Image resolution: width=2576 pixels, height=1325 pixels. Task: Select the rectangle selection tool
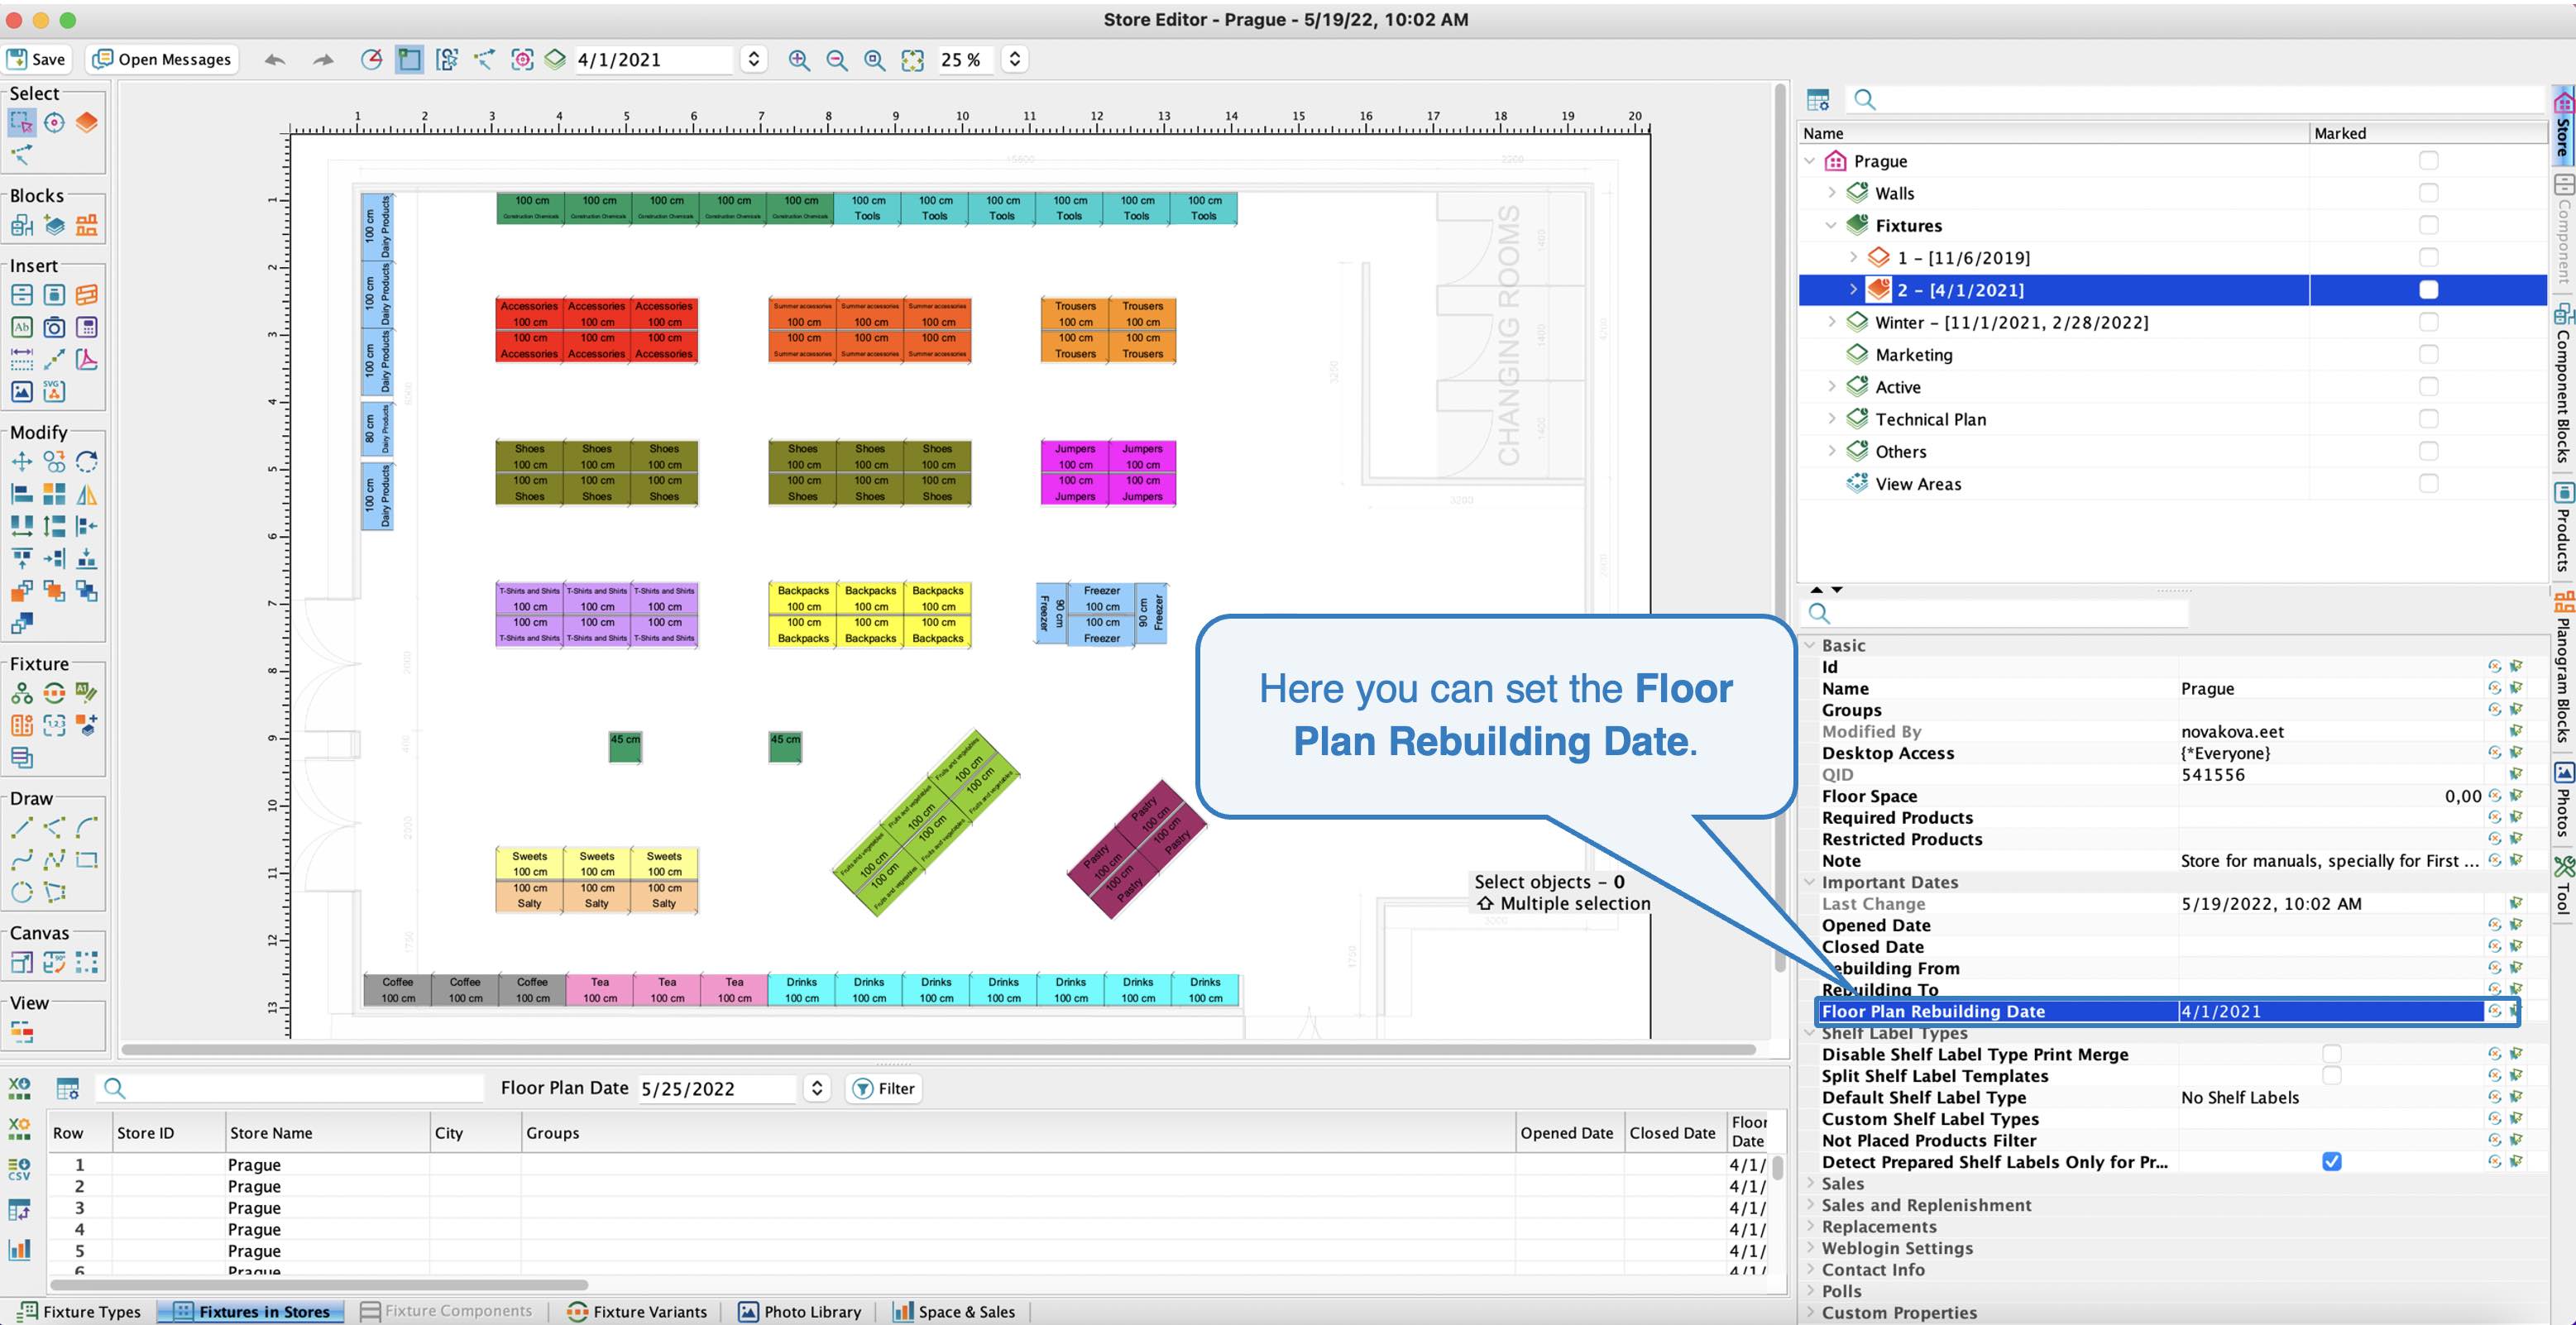(21, 123)
